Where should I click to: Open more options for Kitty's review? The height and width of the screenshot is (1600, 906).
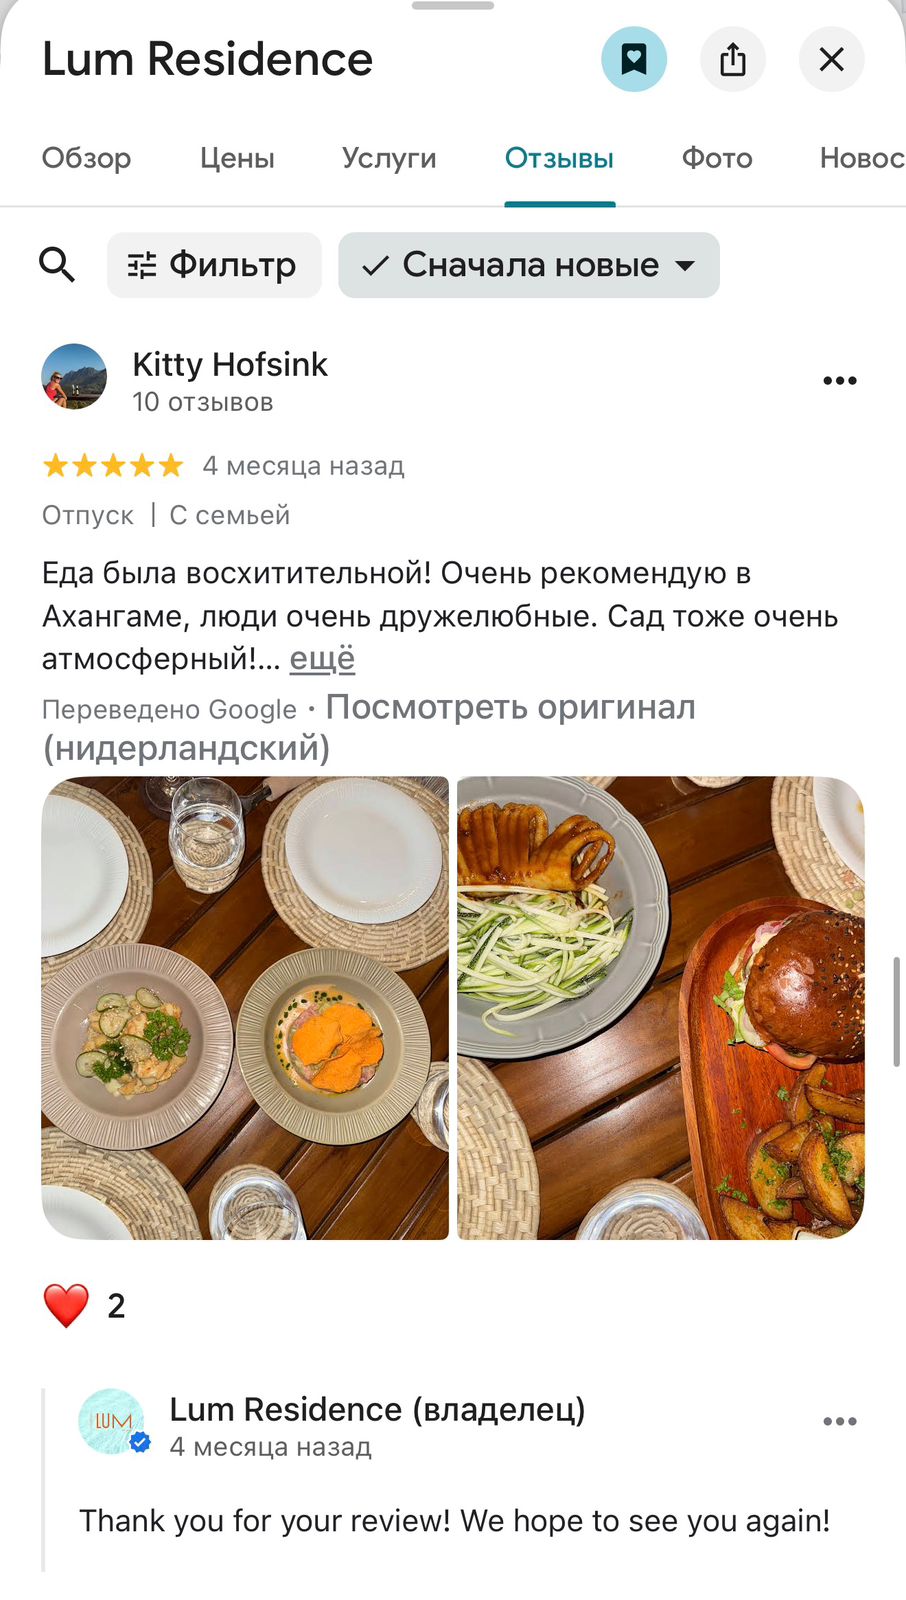click(x=840, y=380)
